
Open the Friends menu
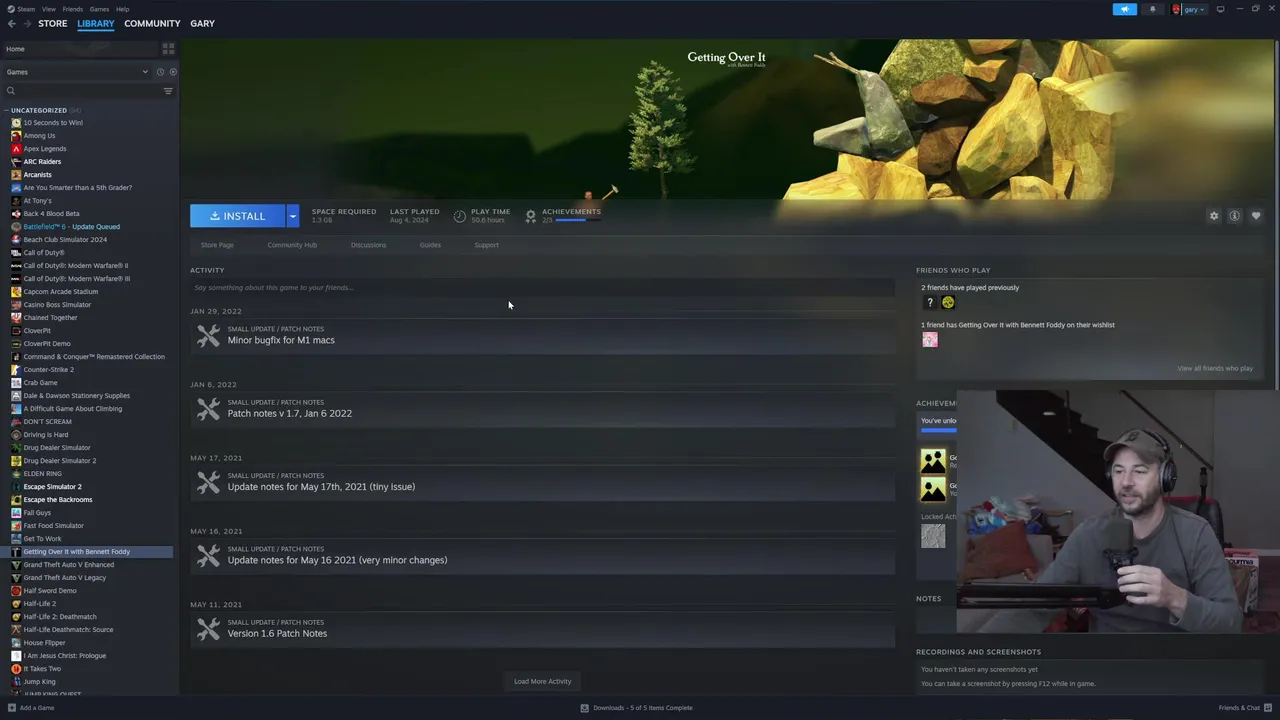click(73, 9)
